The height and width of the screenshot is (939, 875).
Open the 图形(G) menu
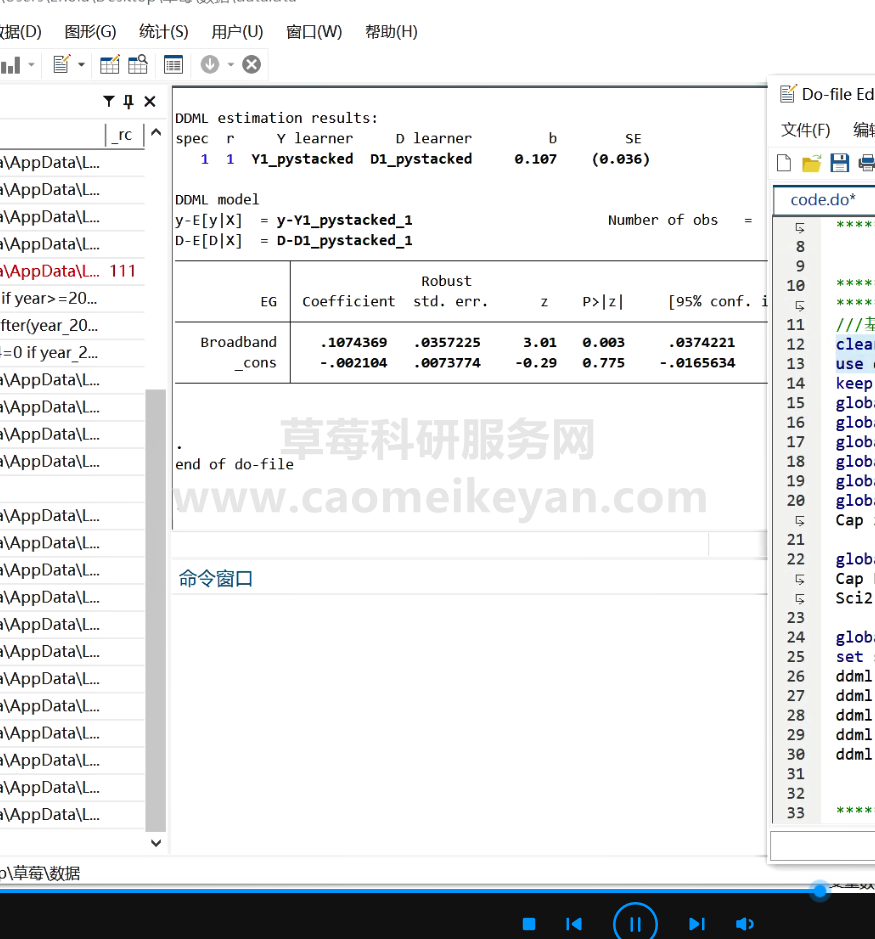click(x=90, y=32)
